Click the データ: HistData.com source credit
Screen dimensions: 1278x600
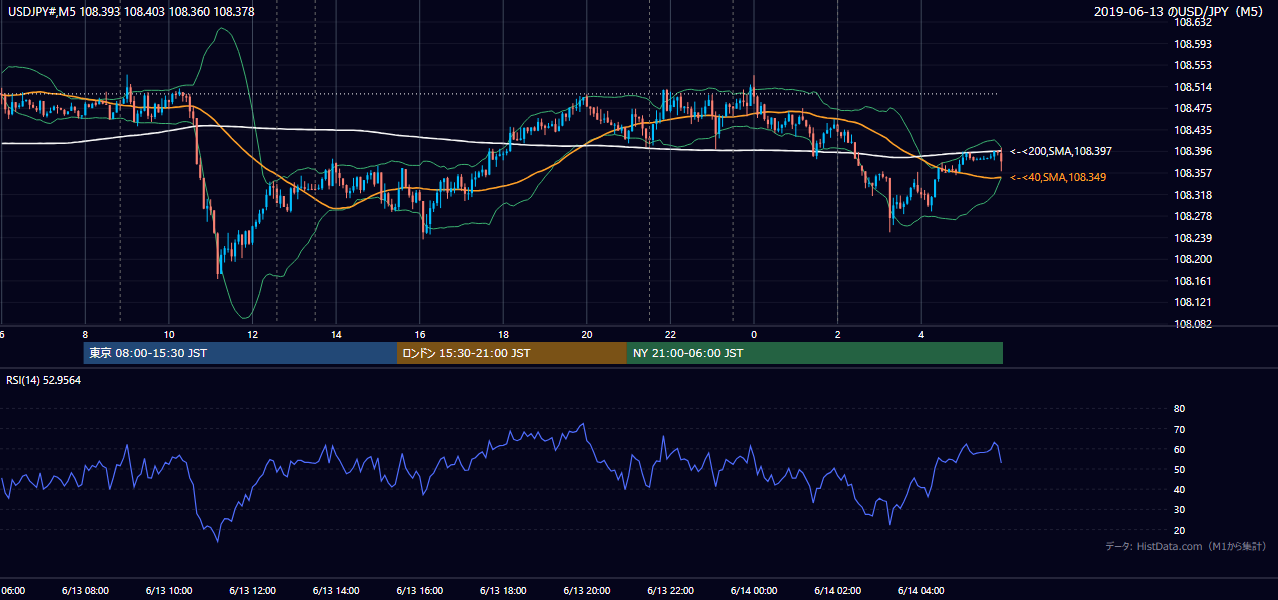pos(1185,546)
